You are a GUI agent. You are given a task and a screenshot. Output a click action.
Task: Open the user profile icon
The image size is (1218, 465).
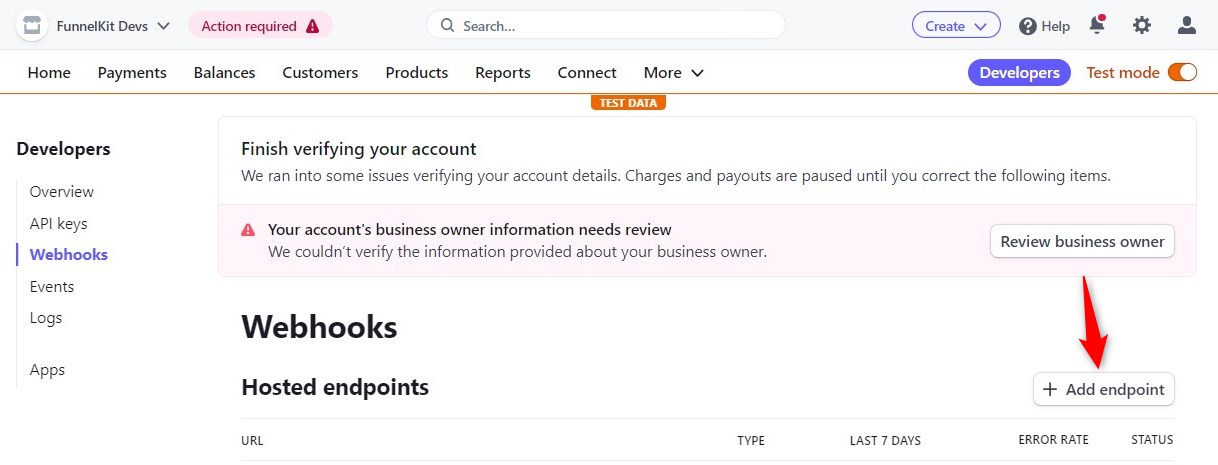[1187, 26]
